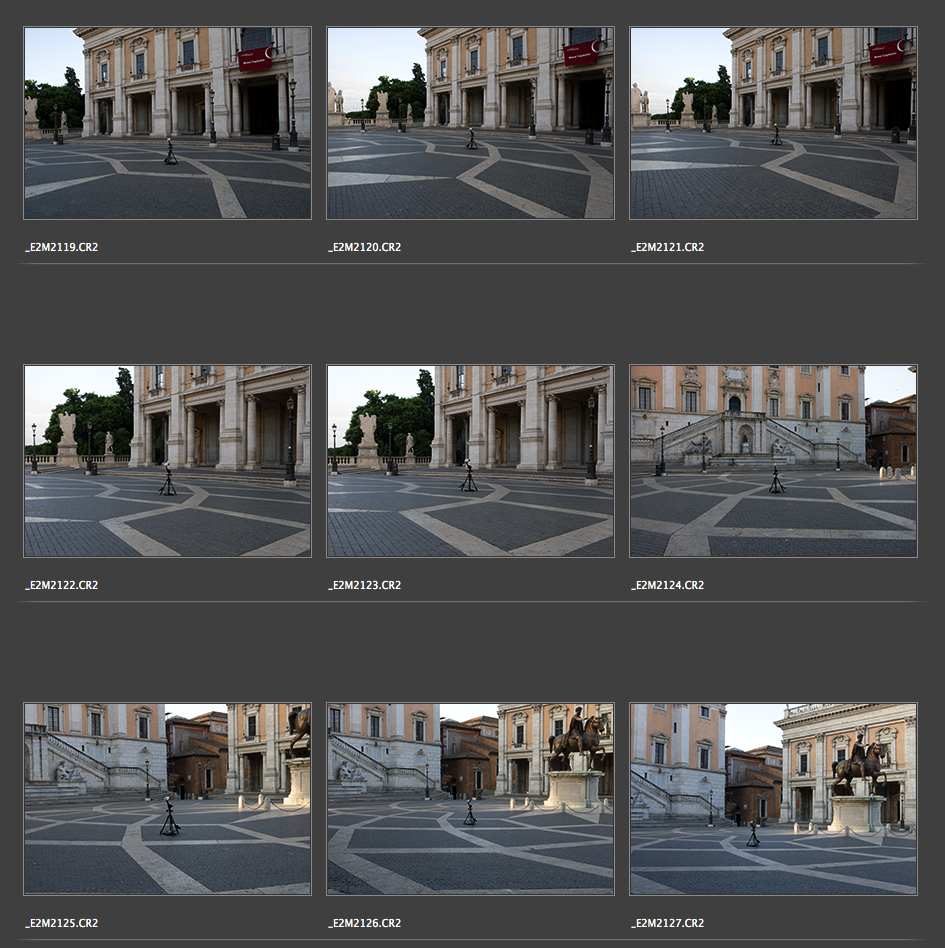Select the _E2M2126.CR2 photo thumbnail
This screenshot has width=945, height=948.
[x=470, y=799]
